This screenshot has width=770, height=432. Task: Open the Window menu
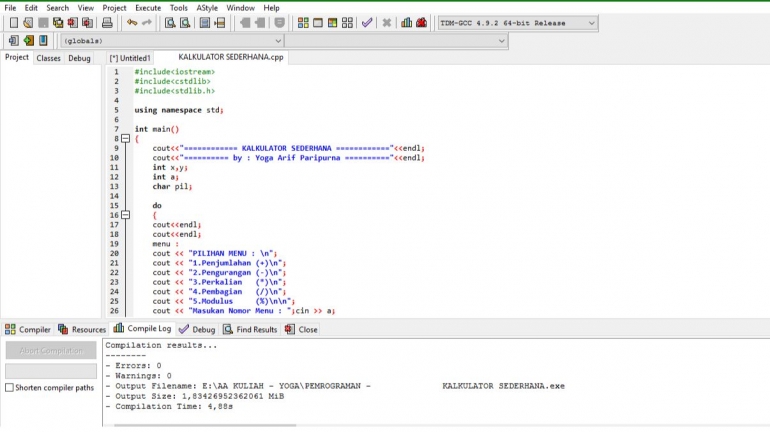point(241,8)
